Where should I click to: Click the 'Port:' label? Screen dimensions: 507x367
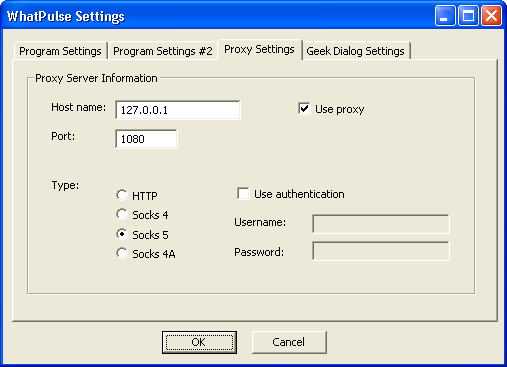point(63,136)
